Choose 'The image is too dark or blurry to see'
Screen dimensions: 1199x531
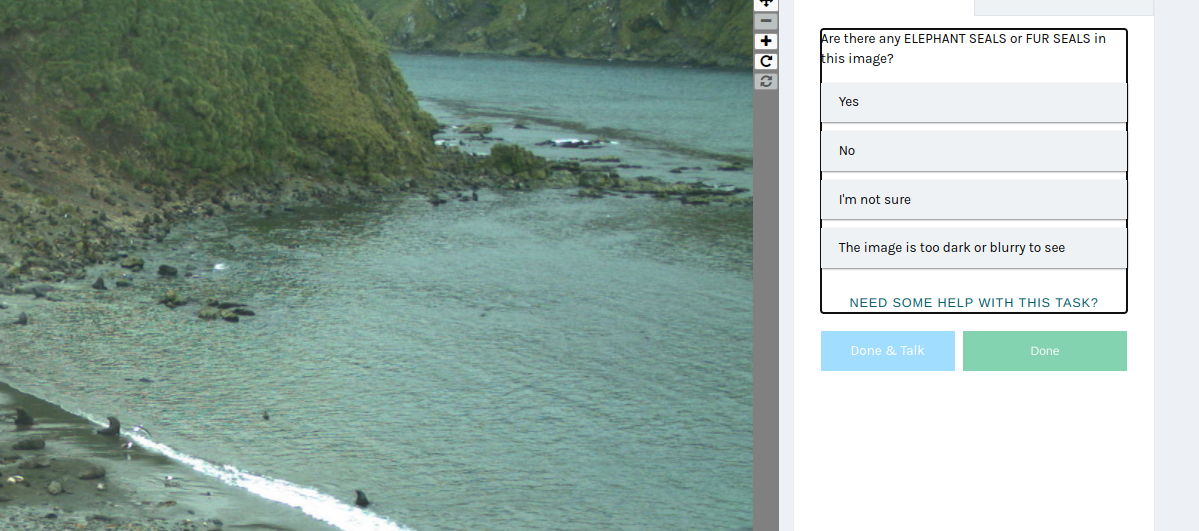(x=973, y=248)
